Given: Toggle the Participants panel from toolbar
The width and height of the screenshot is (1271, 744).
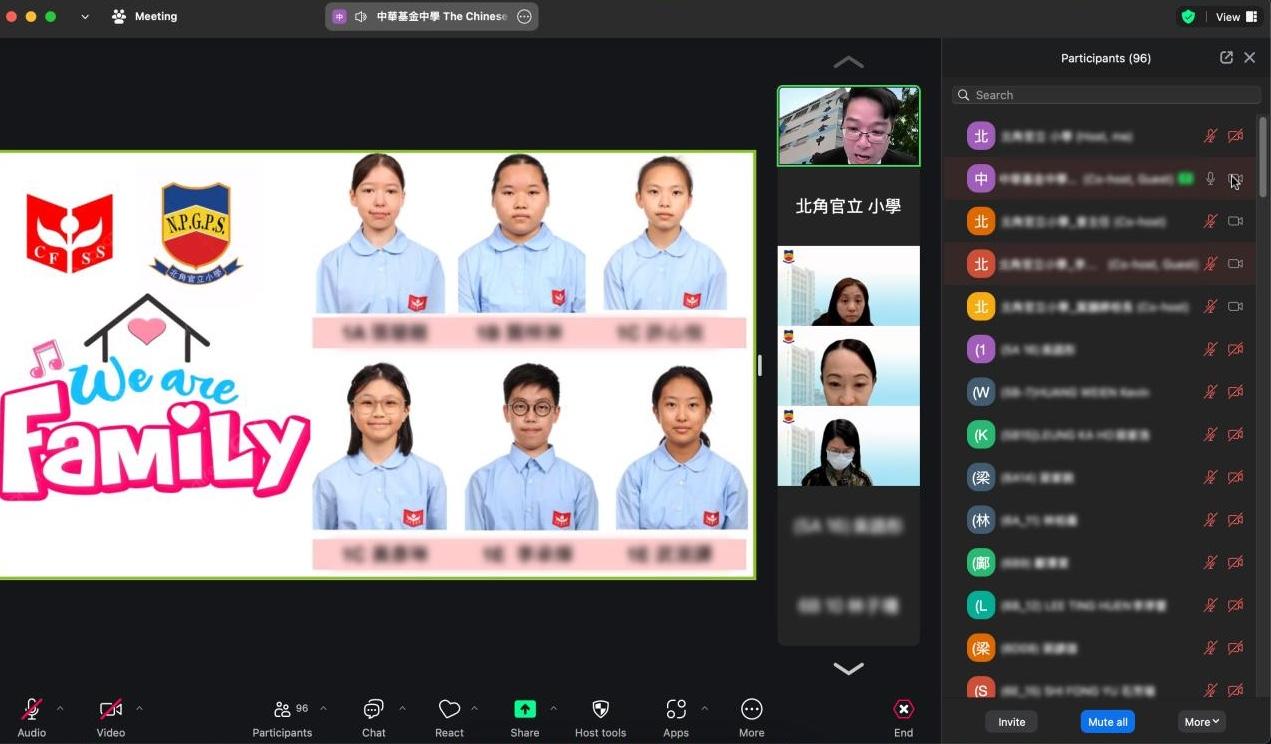Looking at the screenshot, I should point(283,709).
